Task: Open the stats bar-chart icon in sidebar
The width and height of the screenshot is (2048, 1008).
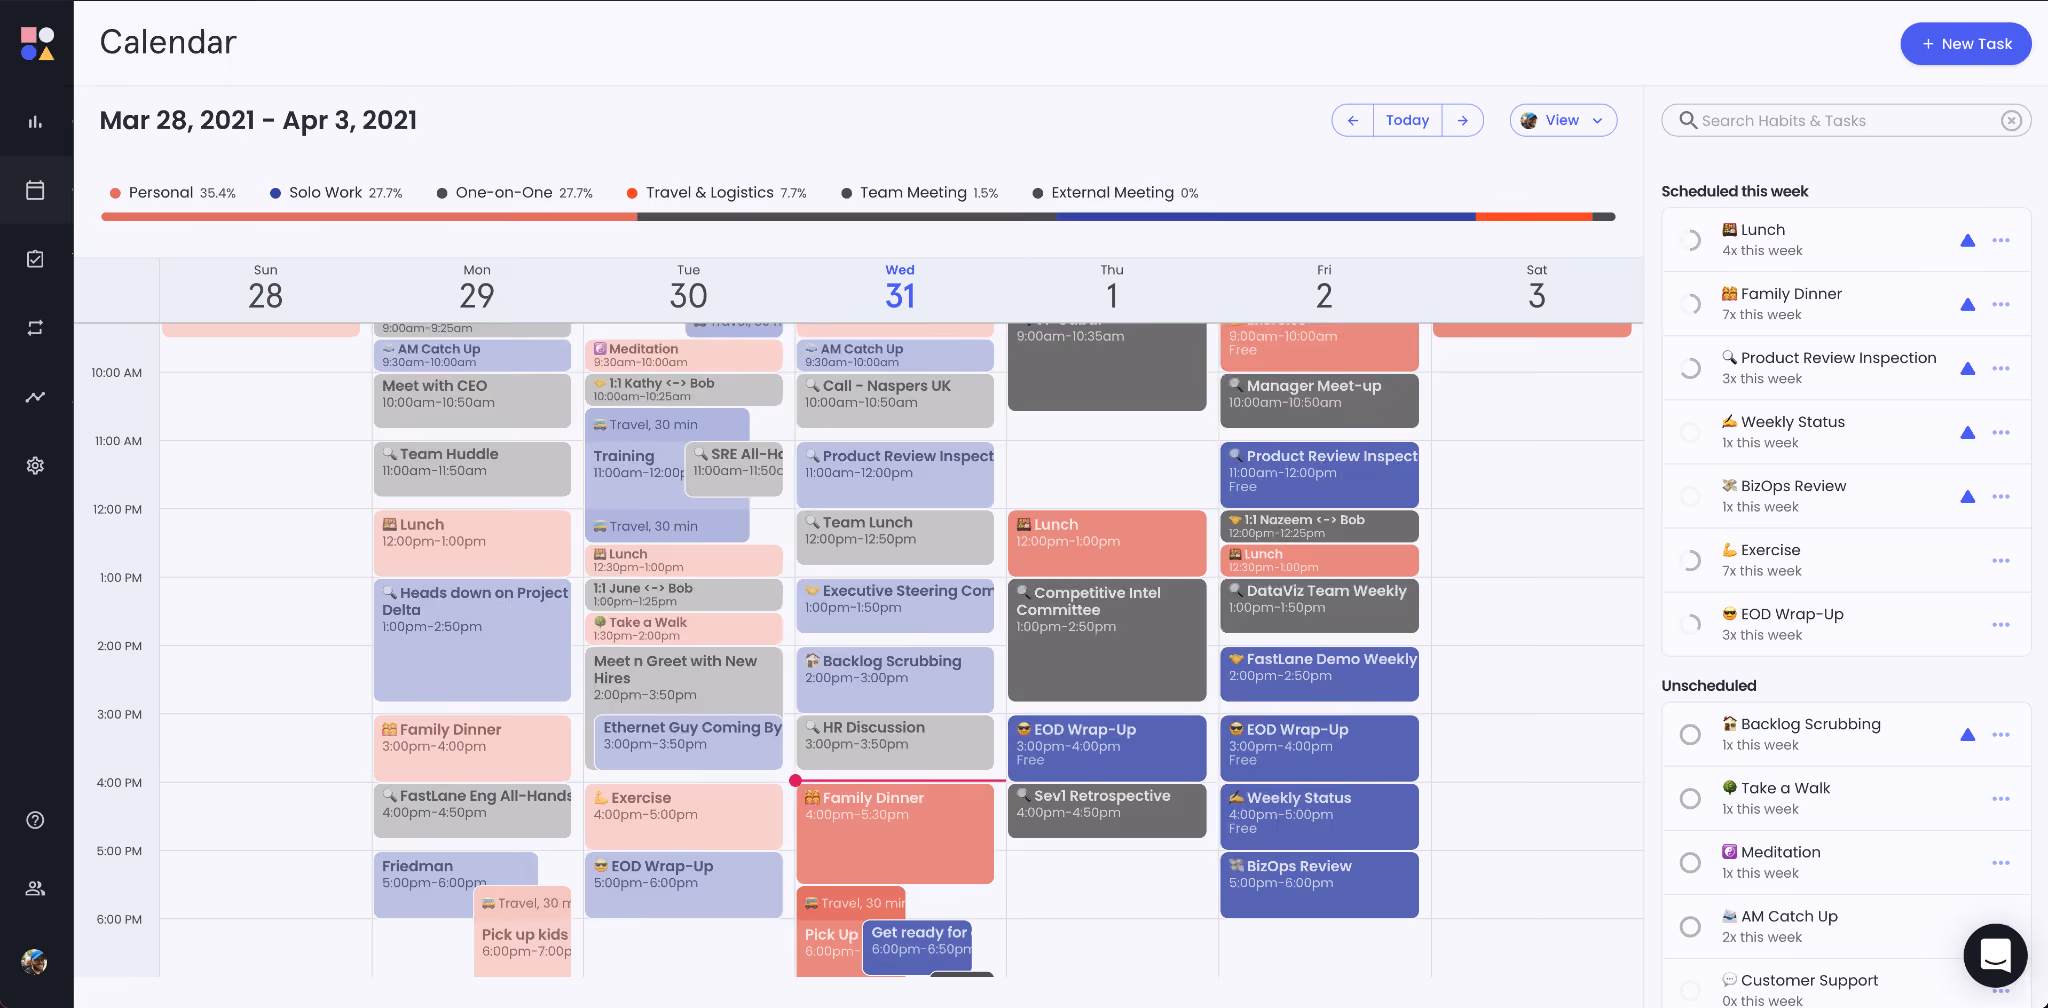Action: point(35,121)
